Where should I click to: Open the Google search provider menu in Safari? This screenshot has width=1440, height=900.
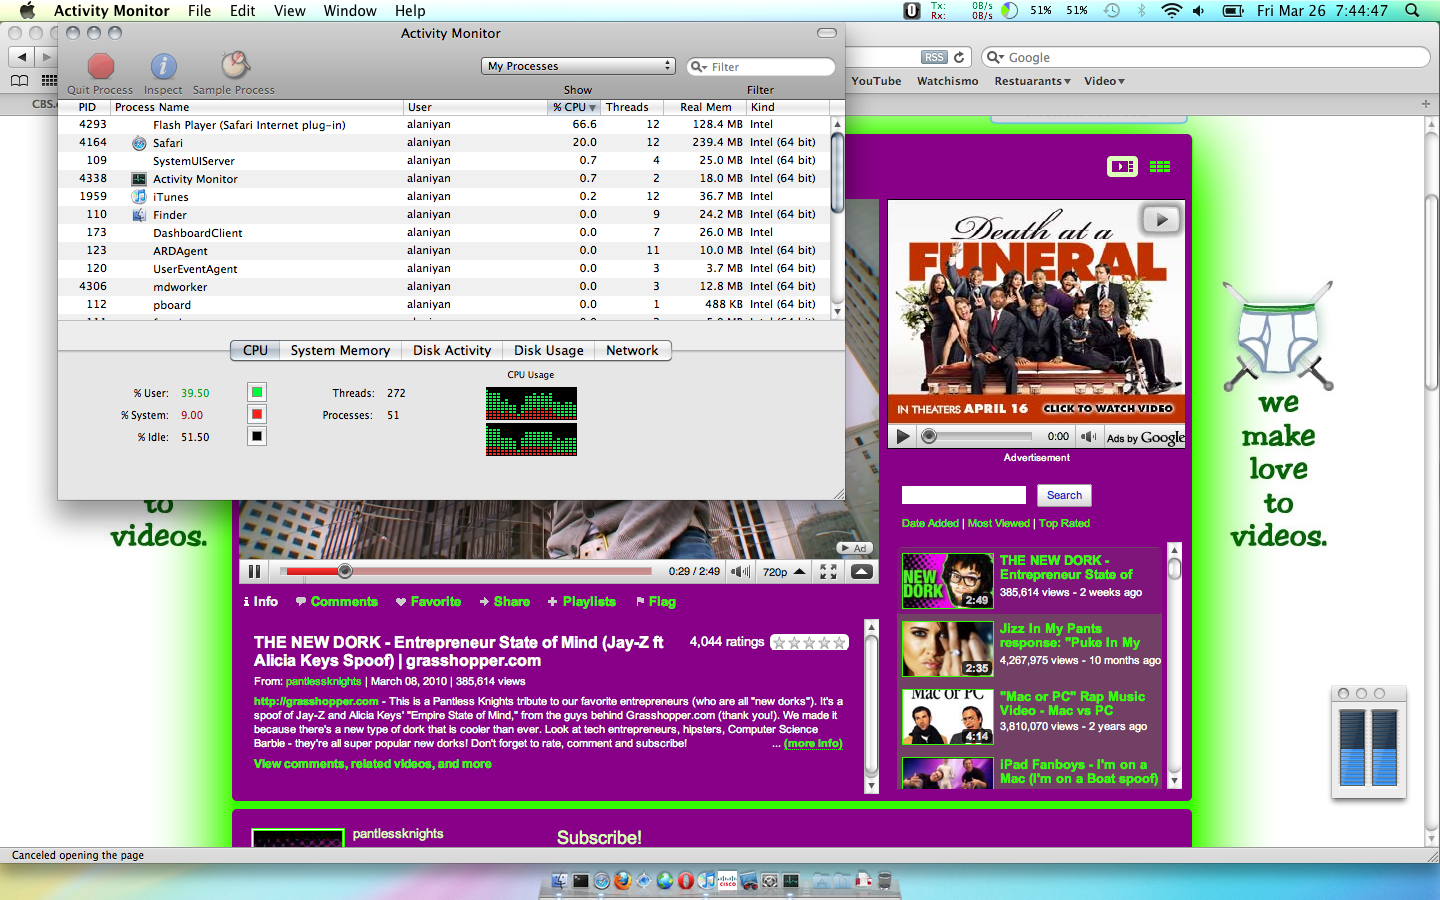[996, 58]
